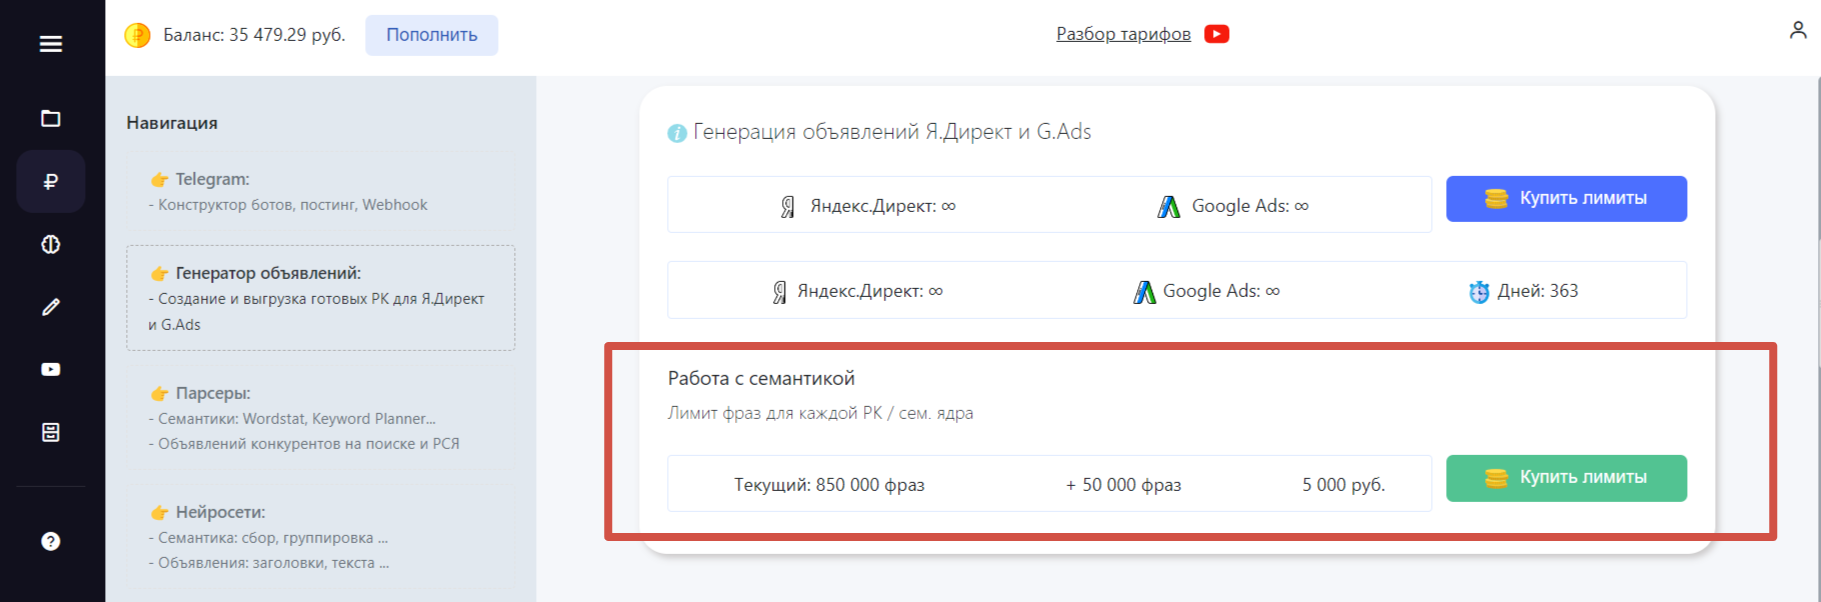Viewport: 1821px width, 602px height.
Task: Open the user profile icon
Action: click(x=1798, y=31)
